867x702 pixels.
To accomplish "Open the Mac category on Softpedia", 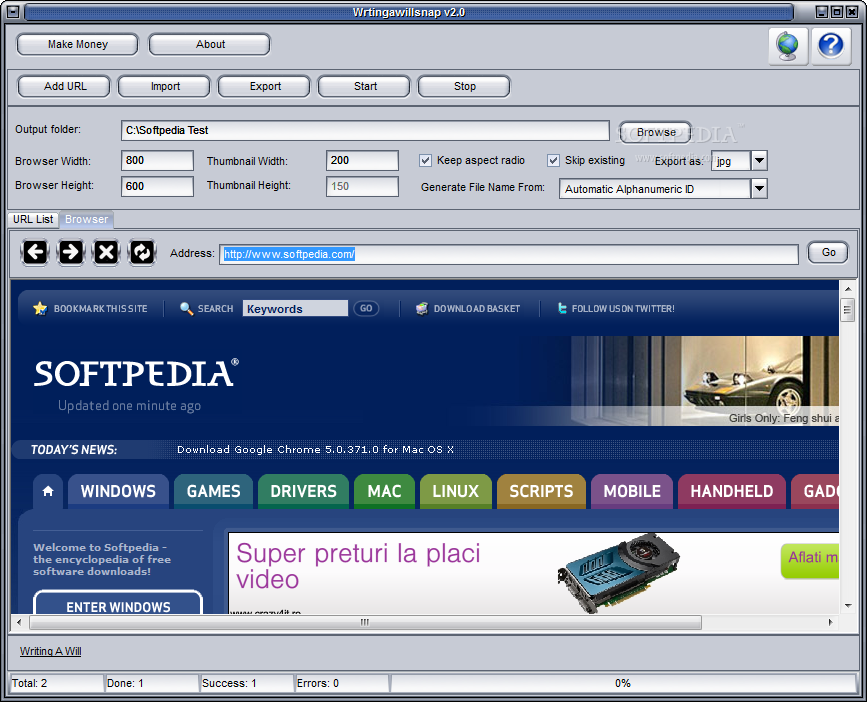I will [384, 491].
